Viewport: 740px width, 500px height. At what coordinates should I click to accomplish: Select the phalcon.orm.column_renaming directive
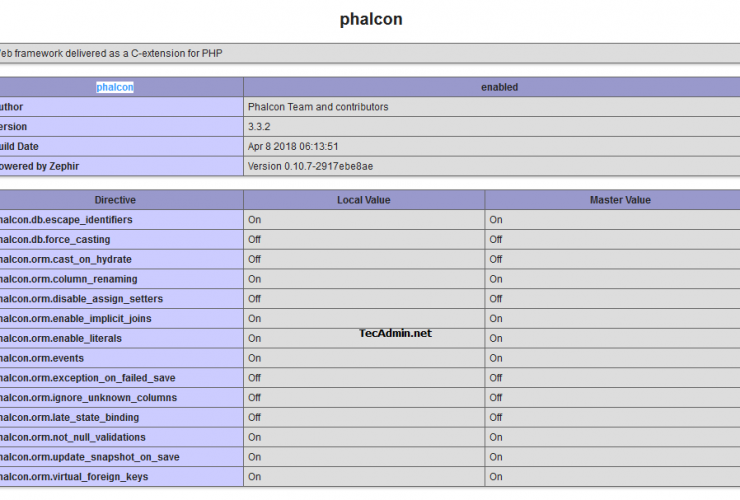click(x=68, y=279)
